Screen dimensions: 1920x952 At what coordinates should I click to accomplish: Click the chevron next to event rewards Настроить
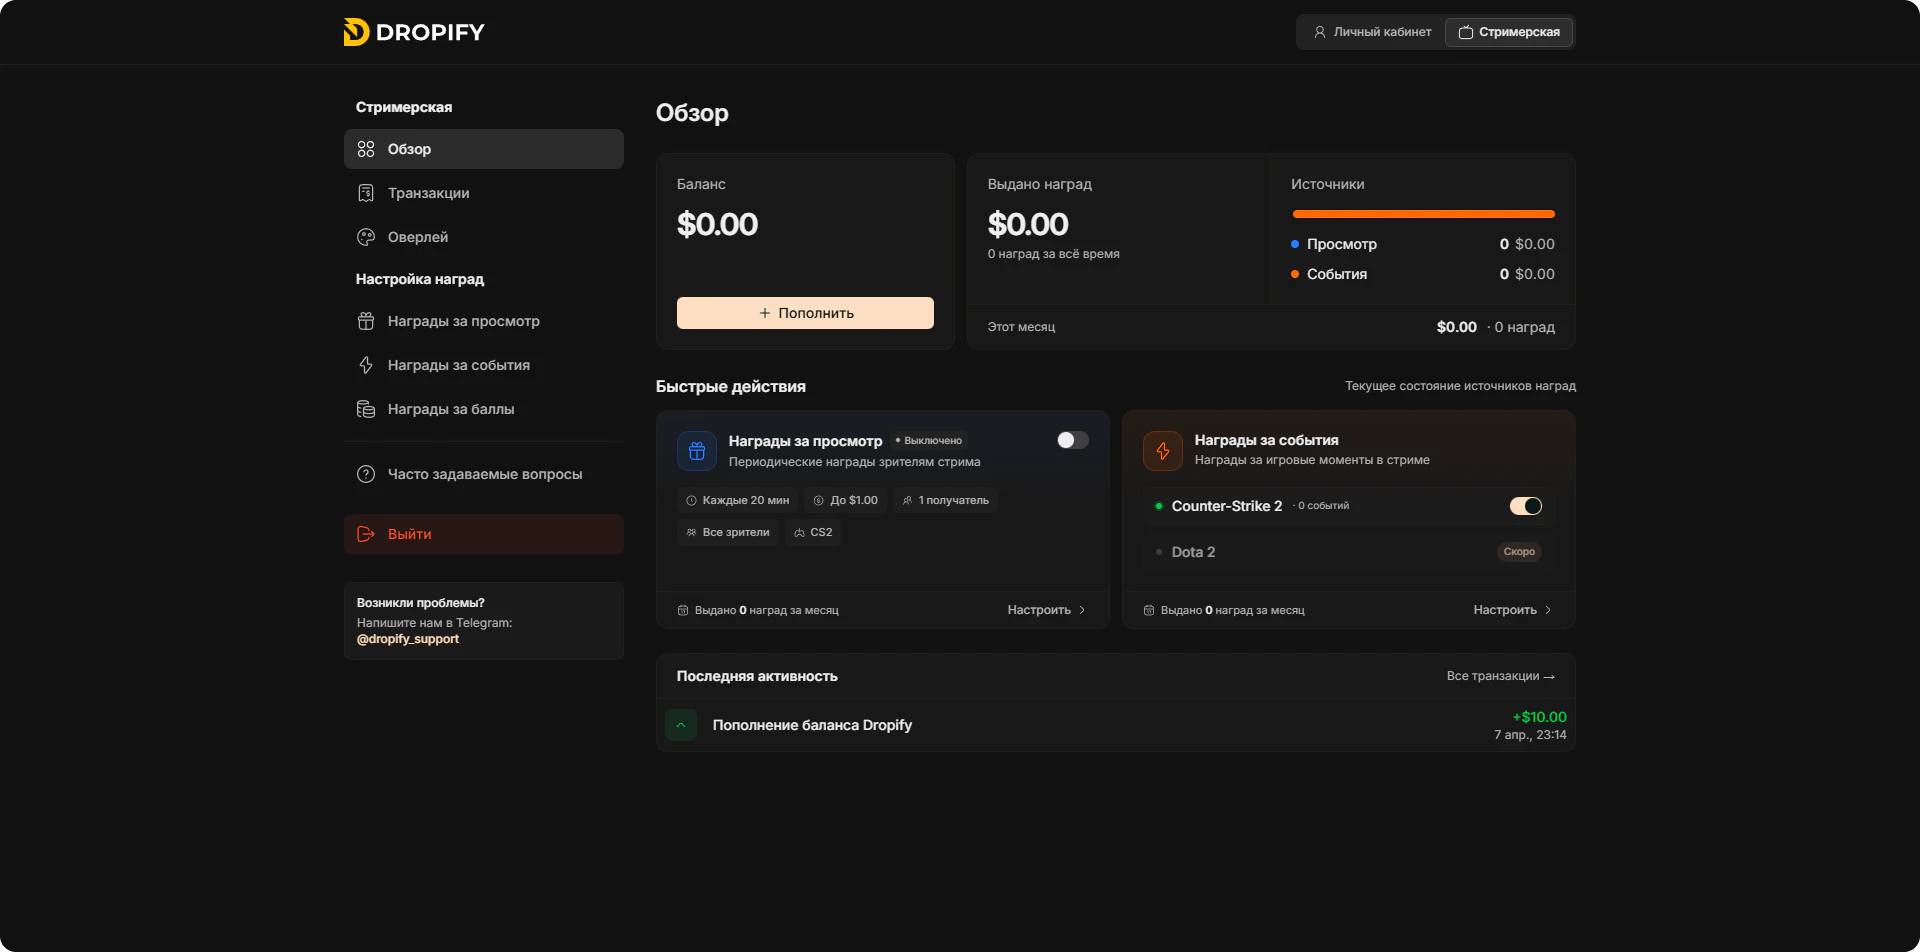click(x=1548, y=610)
